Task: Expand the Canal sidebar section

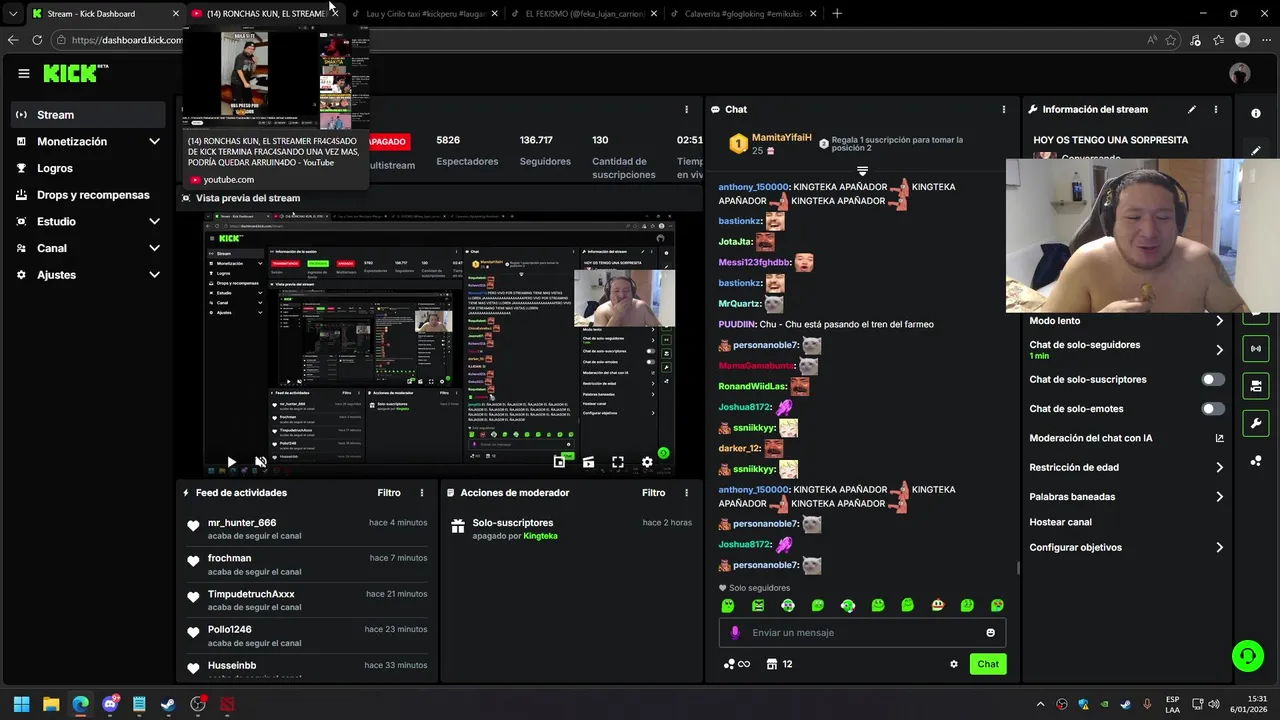Action: 89,248
